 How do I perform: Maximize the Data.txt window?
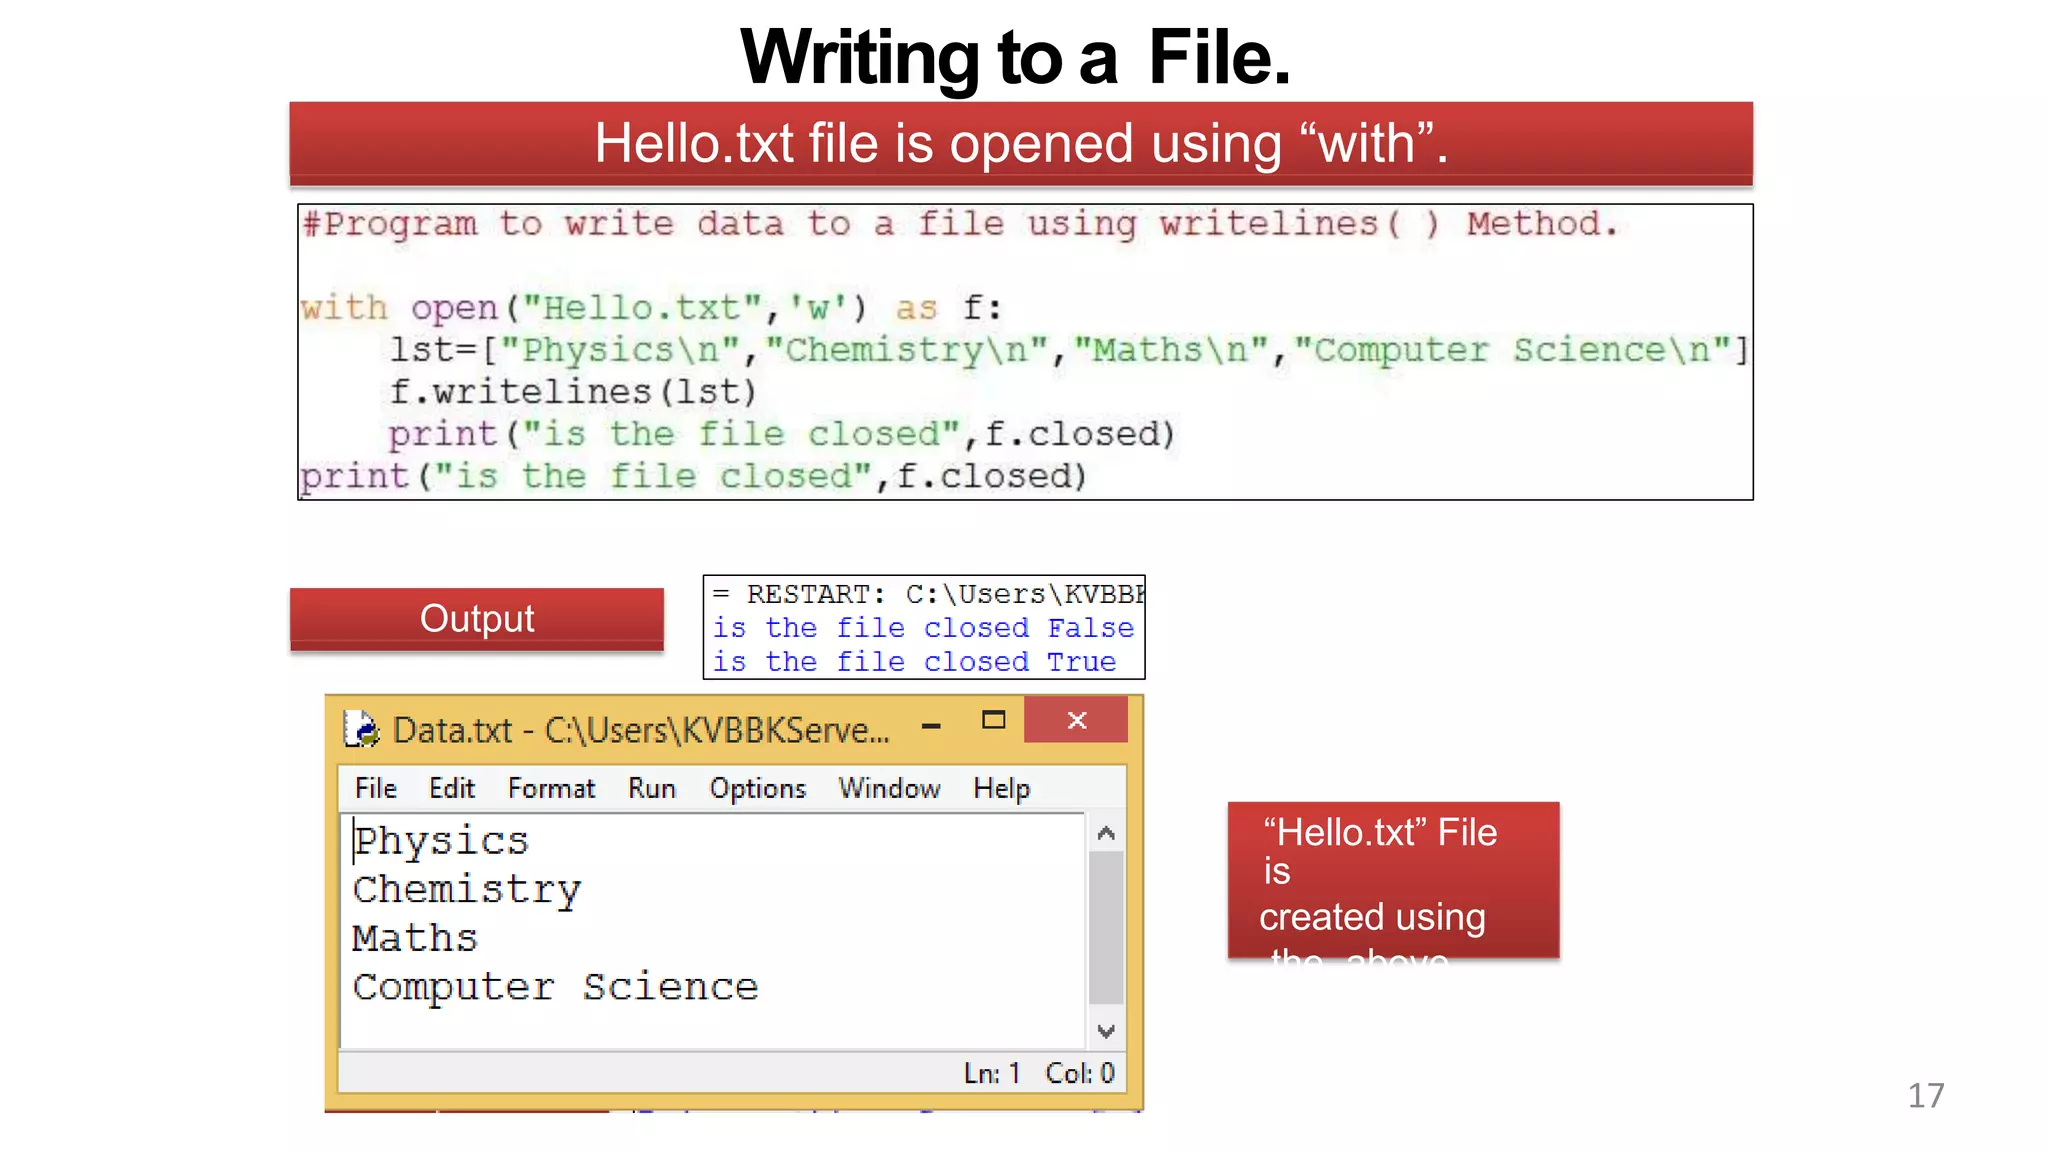coord(993,720)
